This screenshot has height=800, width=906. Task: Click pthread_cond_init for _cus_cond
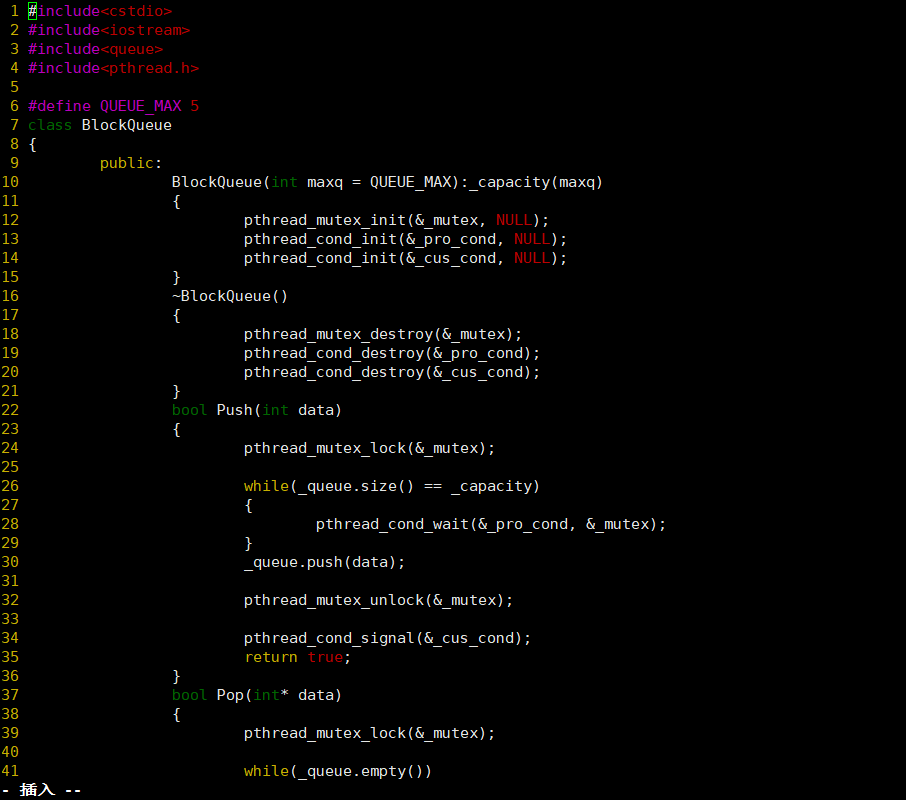405,258
